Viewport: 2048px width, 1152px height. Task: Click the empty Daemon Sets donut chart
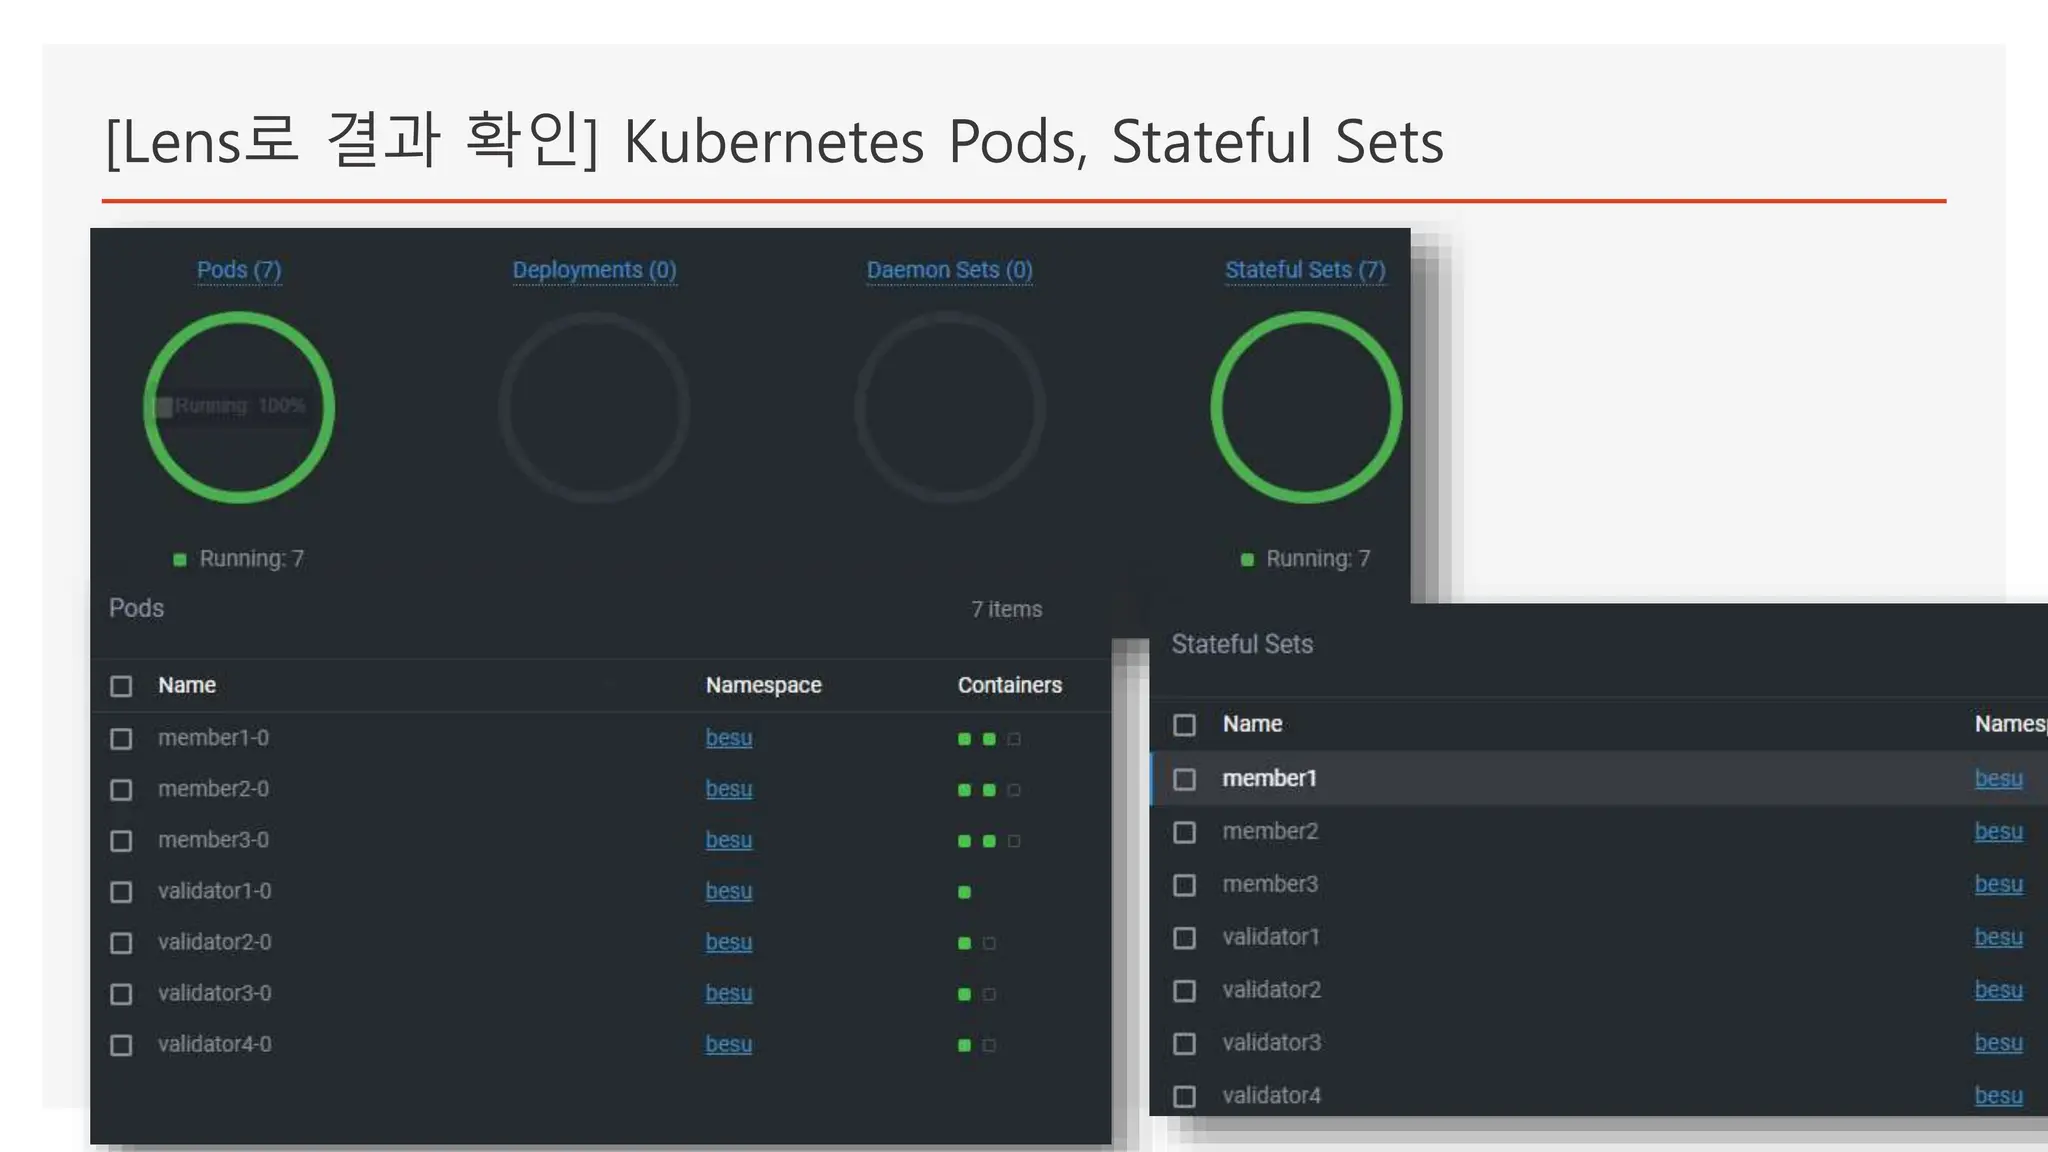(949, 407)
